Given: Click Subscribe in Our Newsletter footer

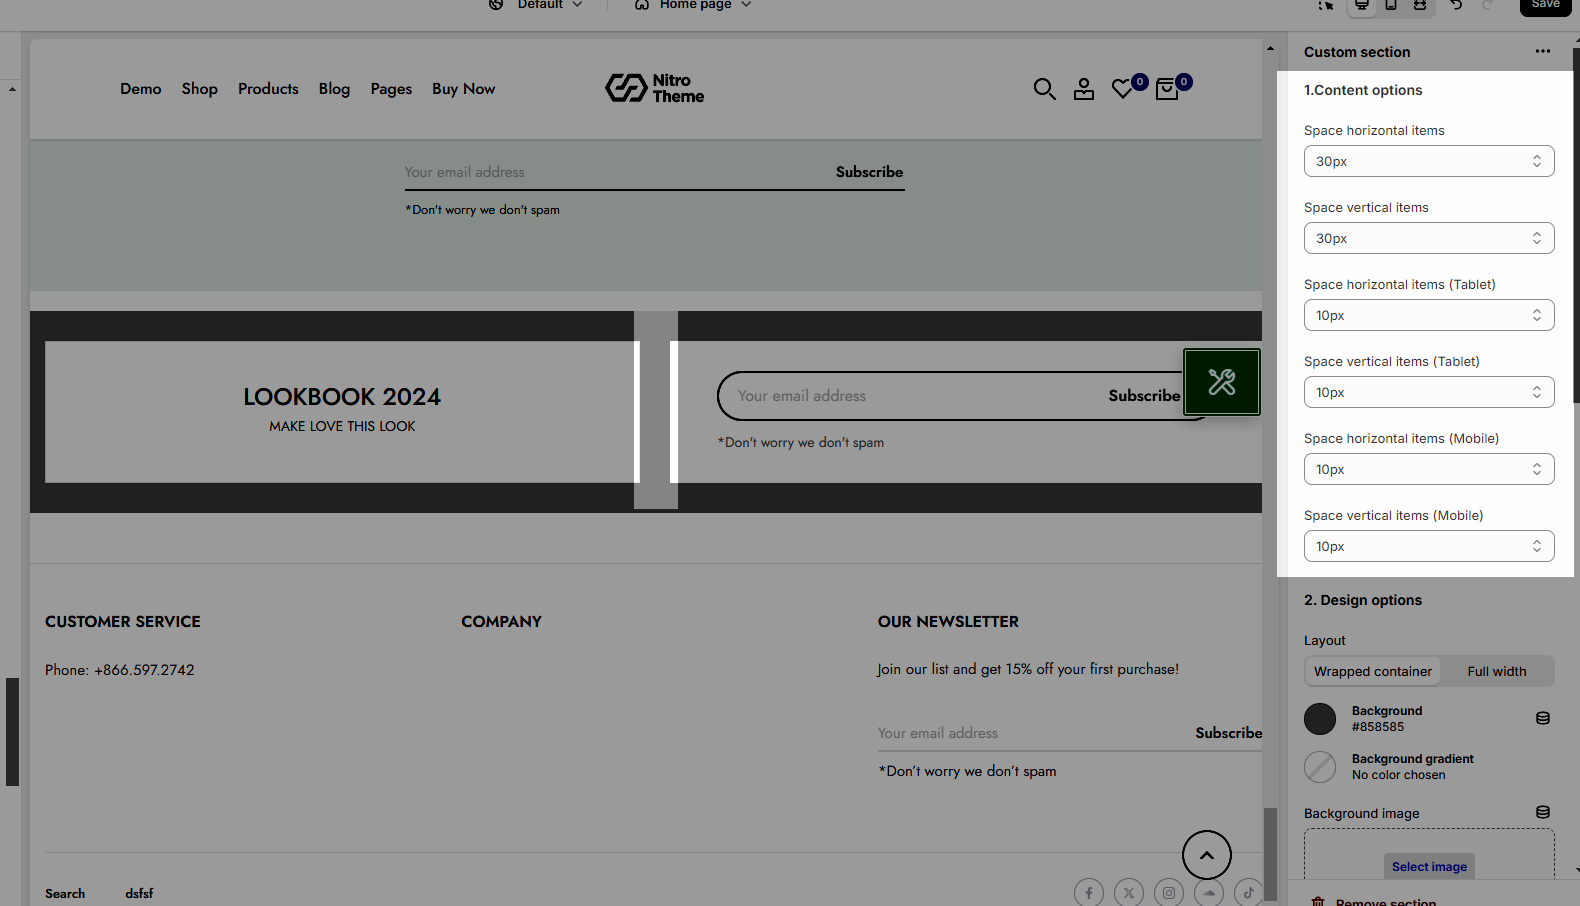Looking at the screenshot, I should pyautogui.click(x=1229, y=733).
